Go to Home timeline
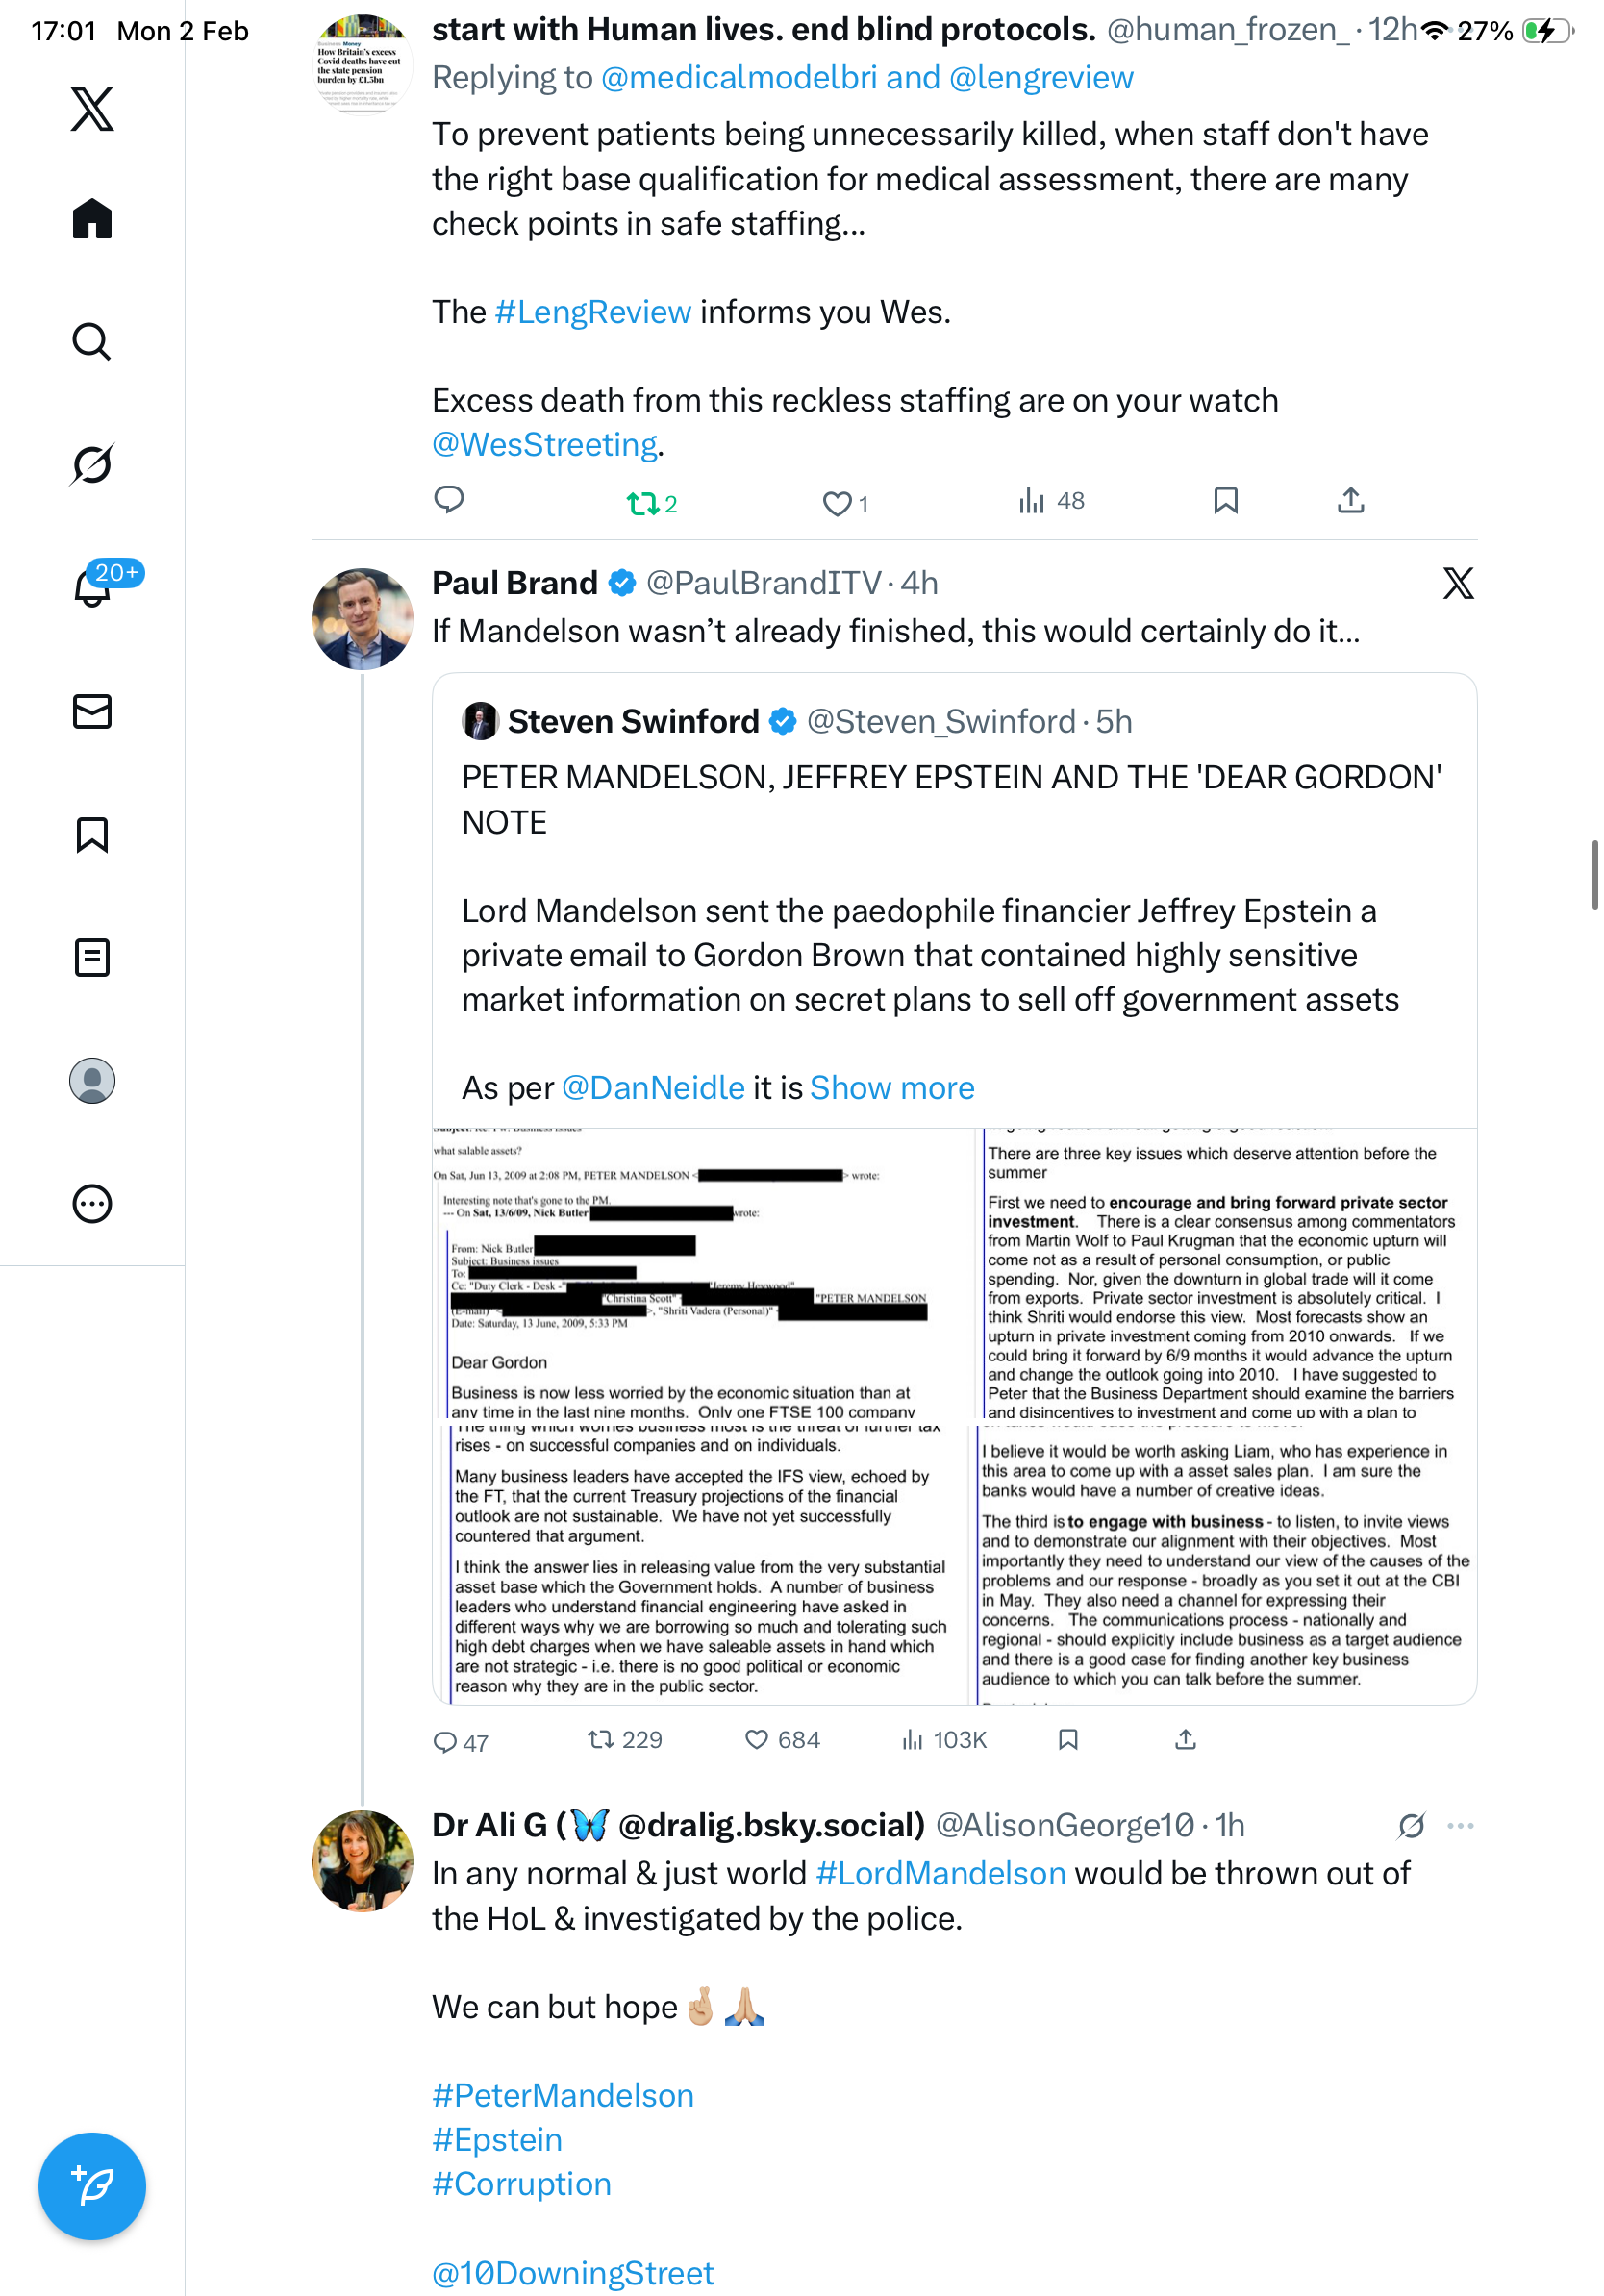The height and width of the screenshot is (2296, 1604). coord(92,219)
